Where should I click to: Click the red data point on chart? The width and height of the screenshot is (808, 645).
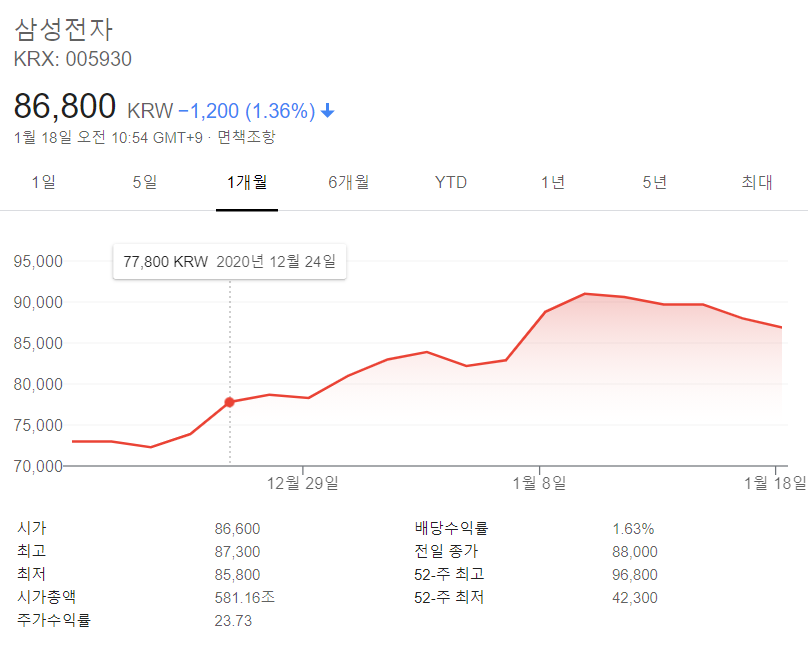tap(229, 402)
